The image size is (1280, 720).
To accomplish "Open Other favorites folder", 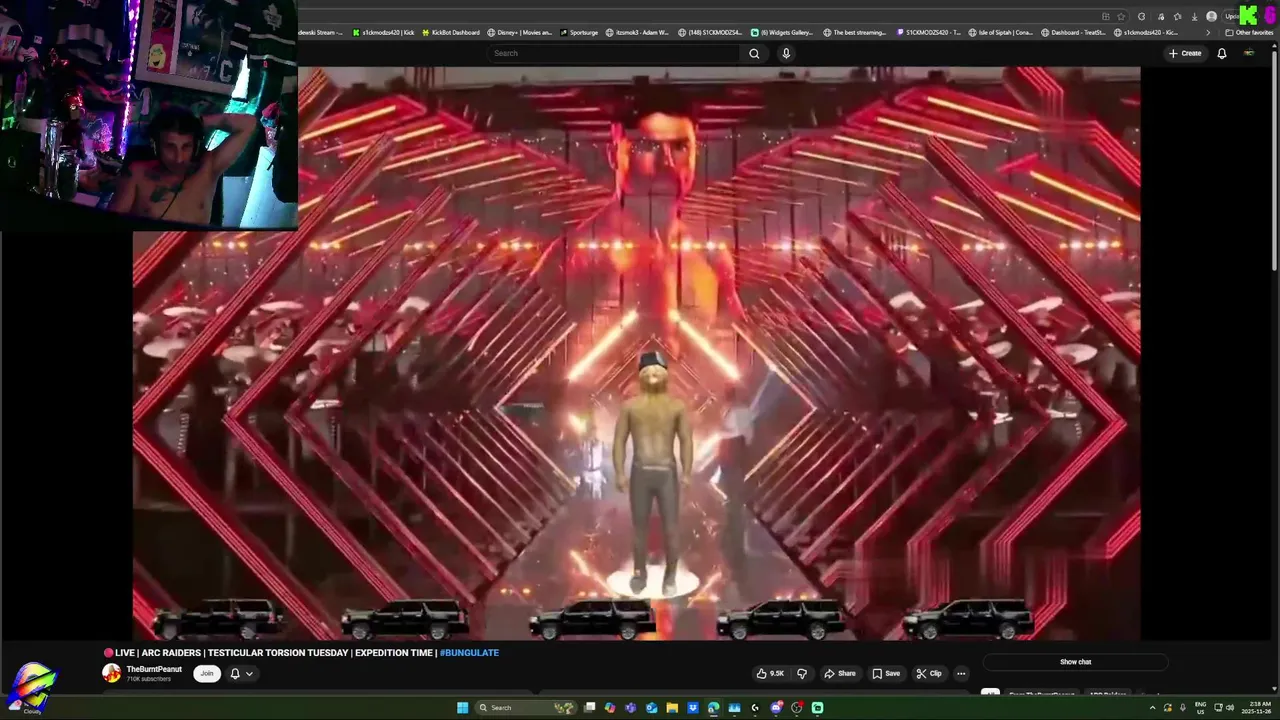I will pyautogui.click(x=1249, y=33).
